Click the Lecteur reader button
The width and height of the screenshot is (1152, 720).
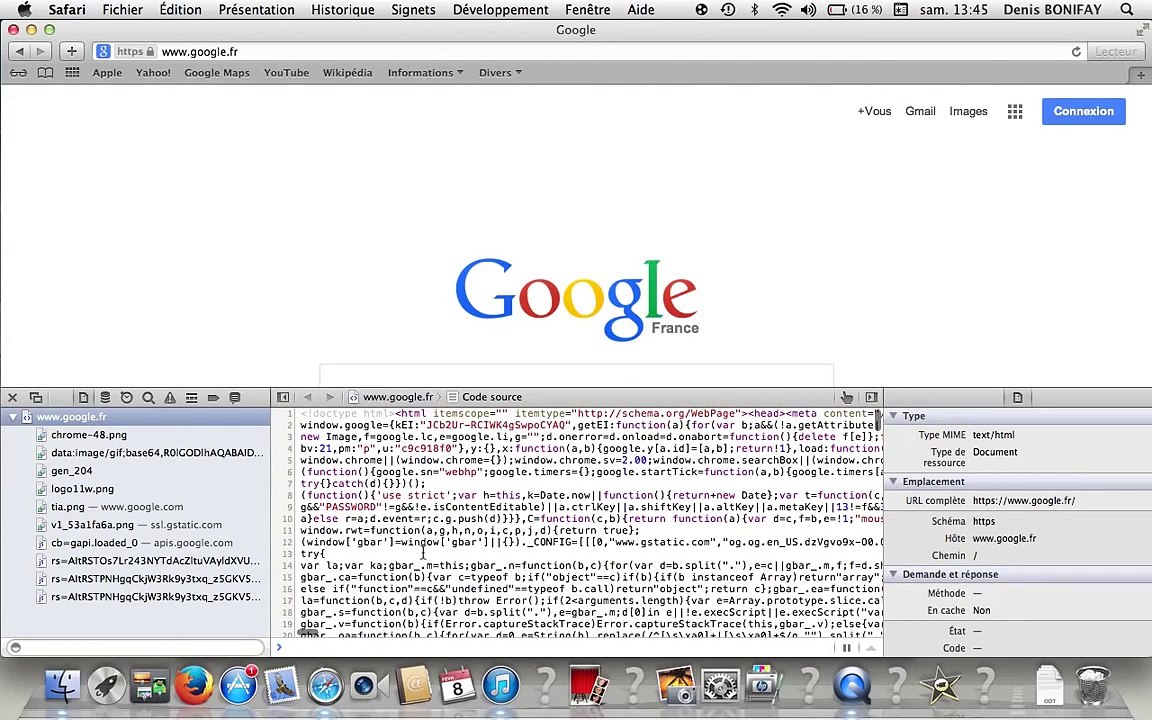click(x=1115, y=51)
